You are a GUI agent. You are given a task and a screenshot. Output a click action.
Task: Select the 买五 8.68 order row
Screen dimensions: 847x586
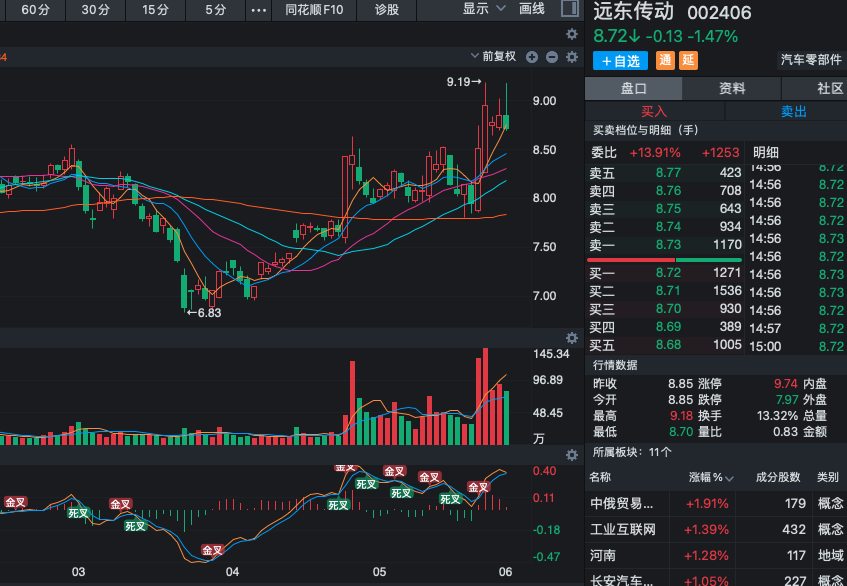point(665,345)
